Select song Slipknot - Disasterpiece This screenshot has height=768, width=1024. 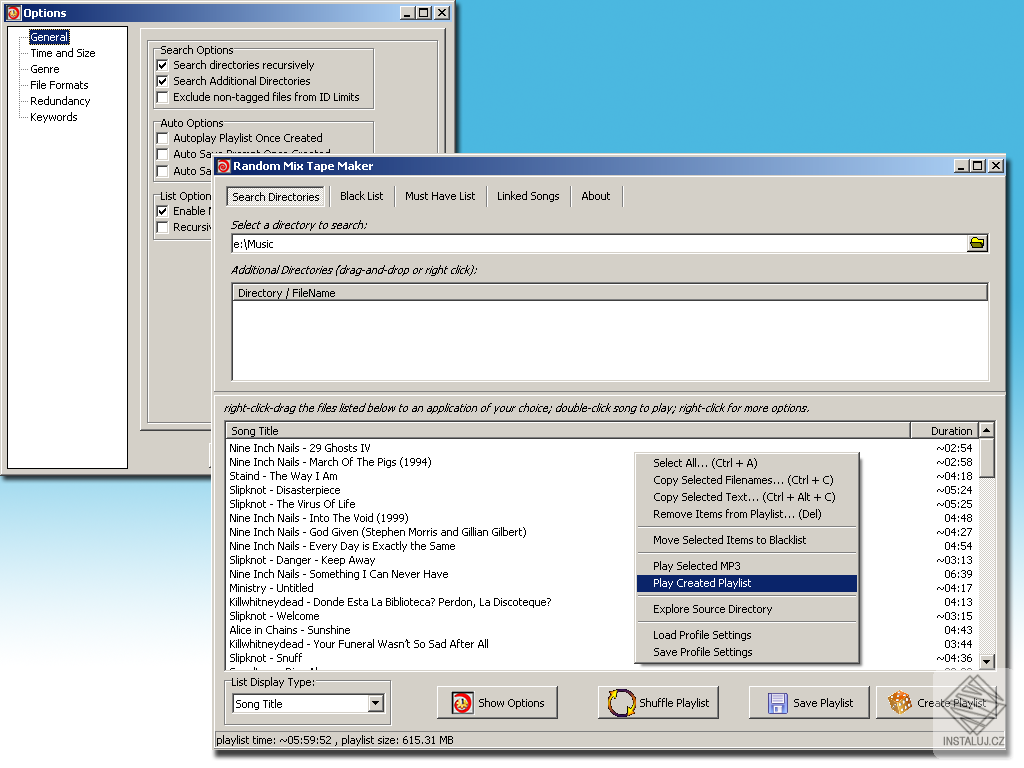[x=285, y=490]
